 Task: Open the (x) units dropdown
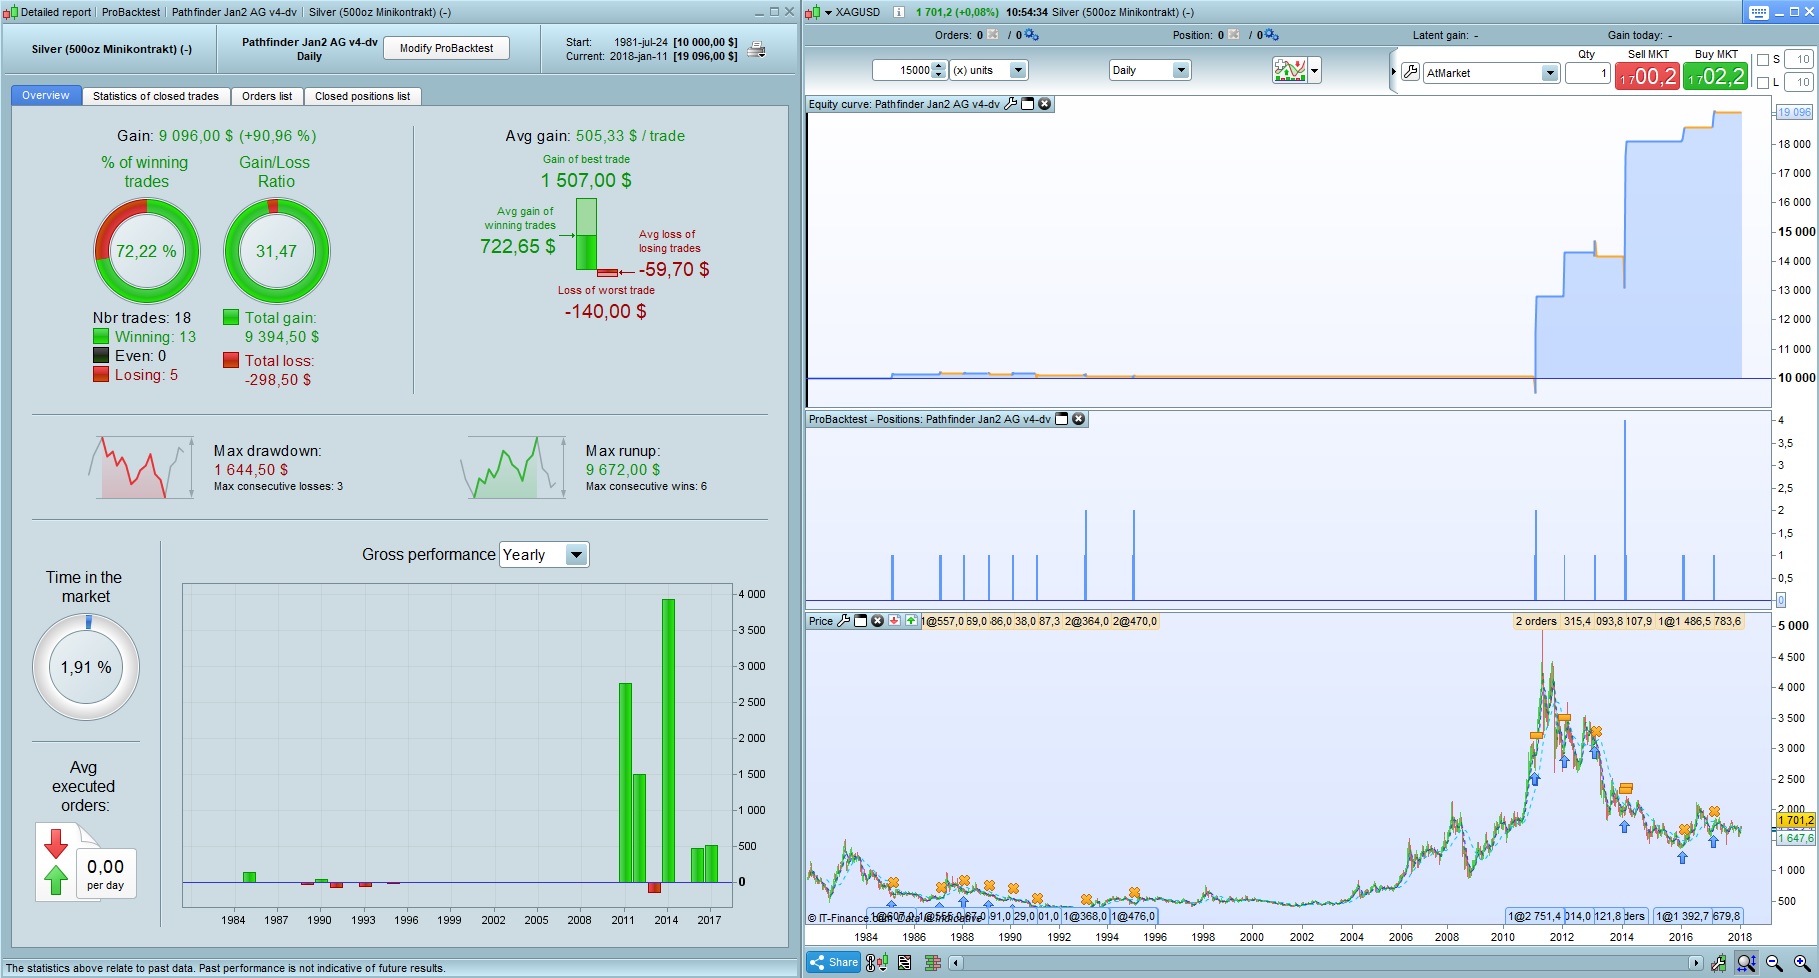[988, 70]
